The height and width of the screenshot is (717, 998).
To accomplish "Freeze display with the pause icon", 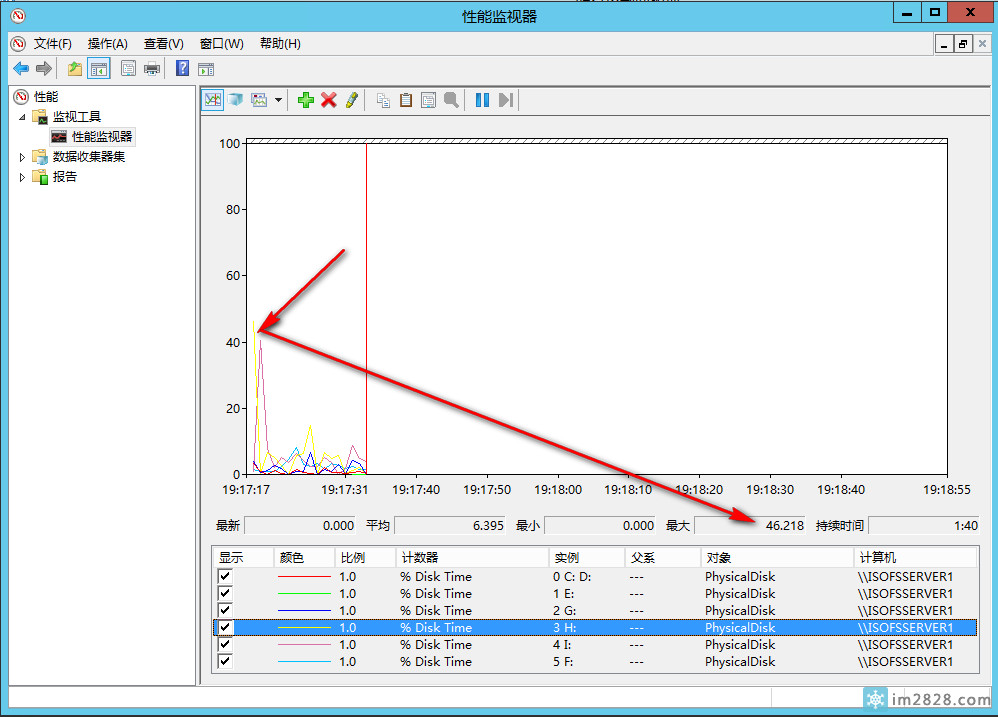I will tap(482, 100).
